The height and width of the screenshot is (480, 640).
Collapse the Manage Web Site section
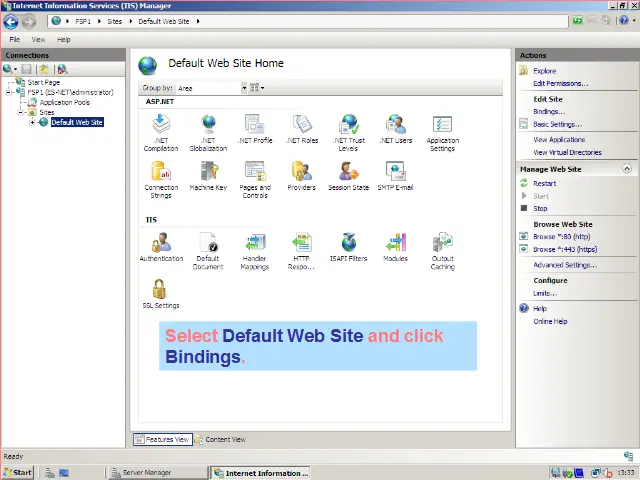[x=627, y=169]
